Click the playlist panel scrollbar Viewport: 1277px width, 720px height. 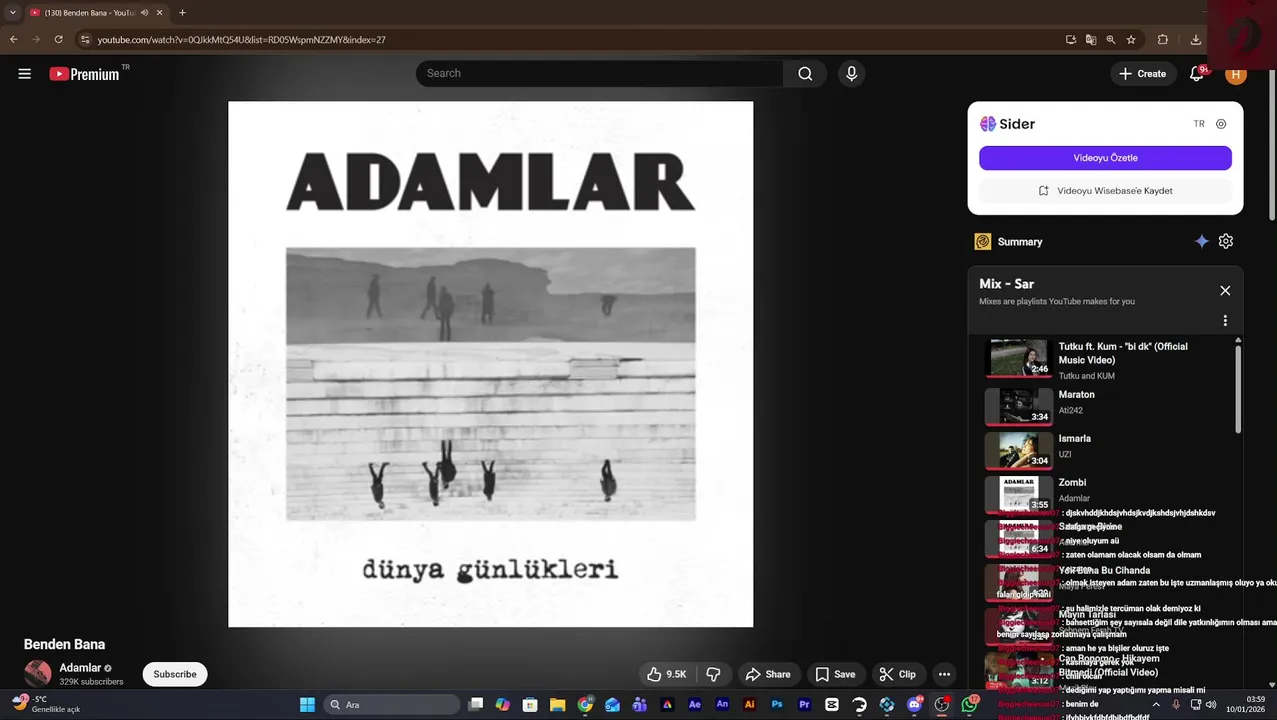(x=1238, y=388)
